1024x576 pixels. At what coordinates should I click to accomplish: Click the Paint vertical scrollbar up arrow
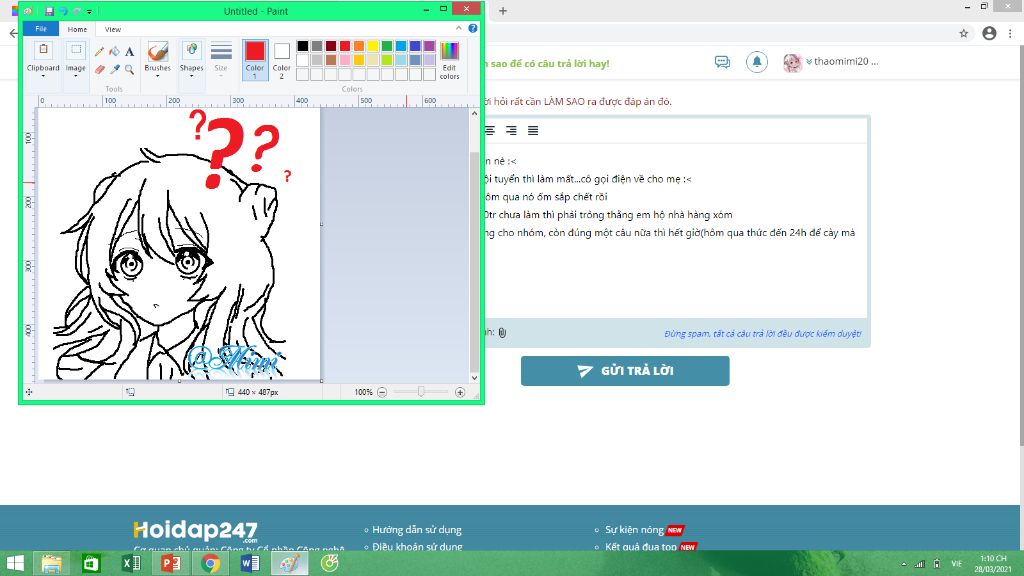click(x=474, y=113)
